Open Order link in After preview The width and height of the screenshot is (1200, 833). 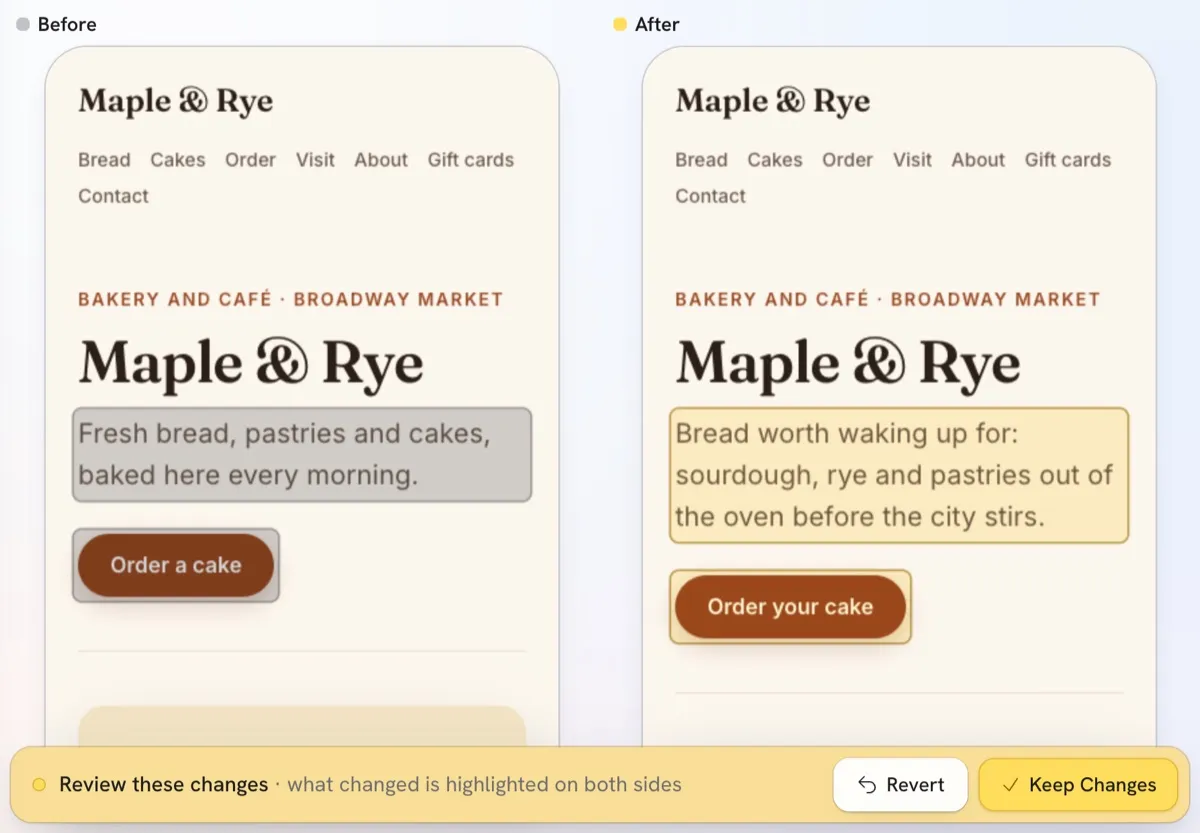[847, 160]
